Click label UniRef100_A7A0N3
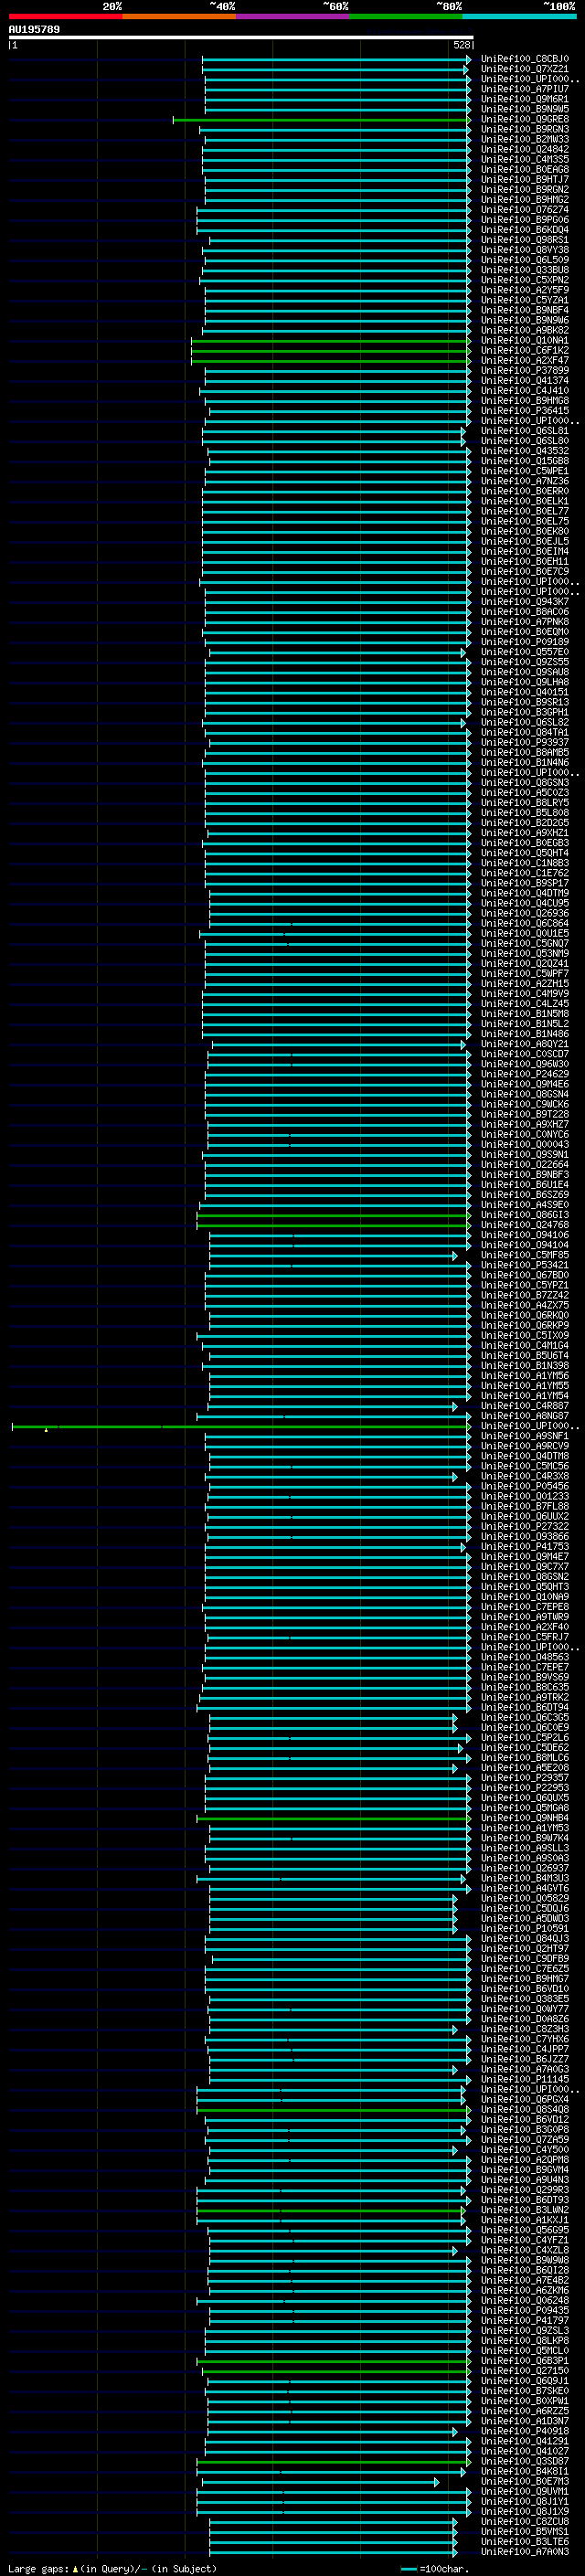 524,2551
